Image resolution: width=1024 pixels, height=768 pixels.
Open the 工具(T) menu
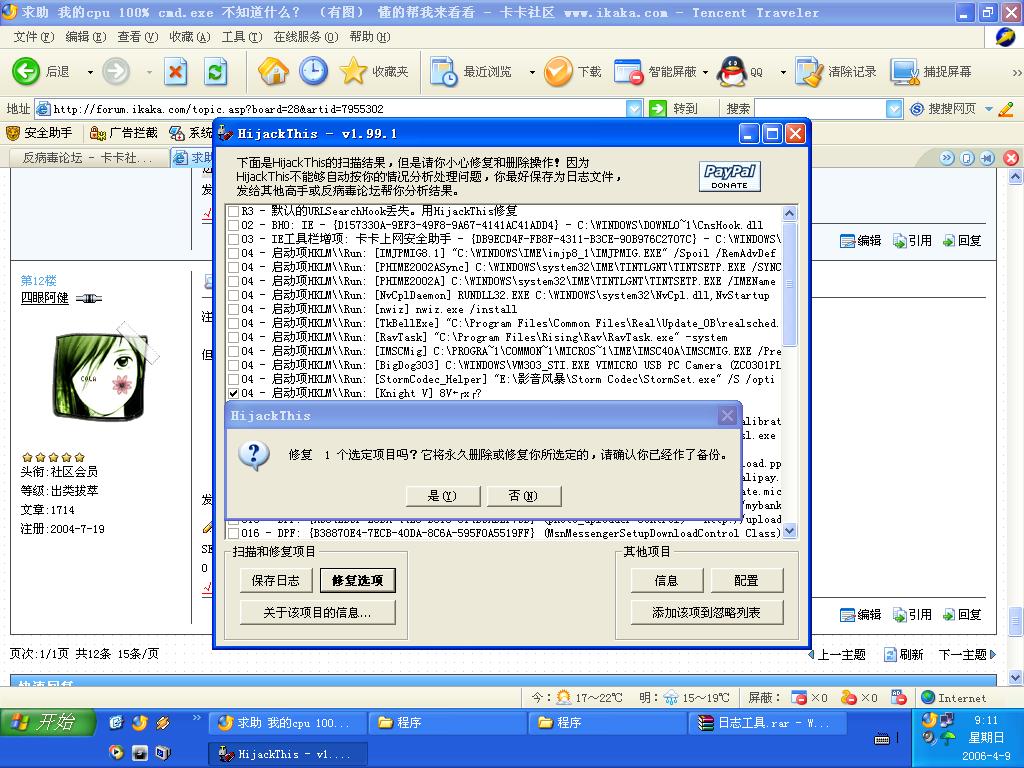point(242,37)
